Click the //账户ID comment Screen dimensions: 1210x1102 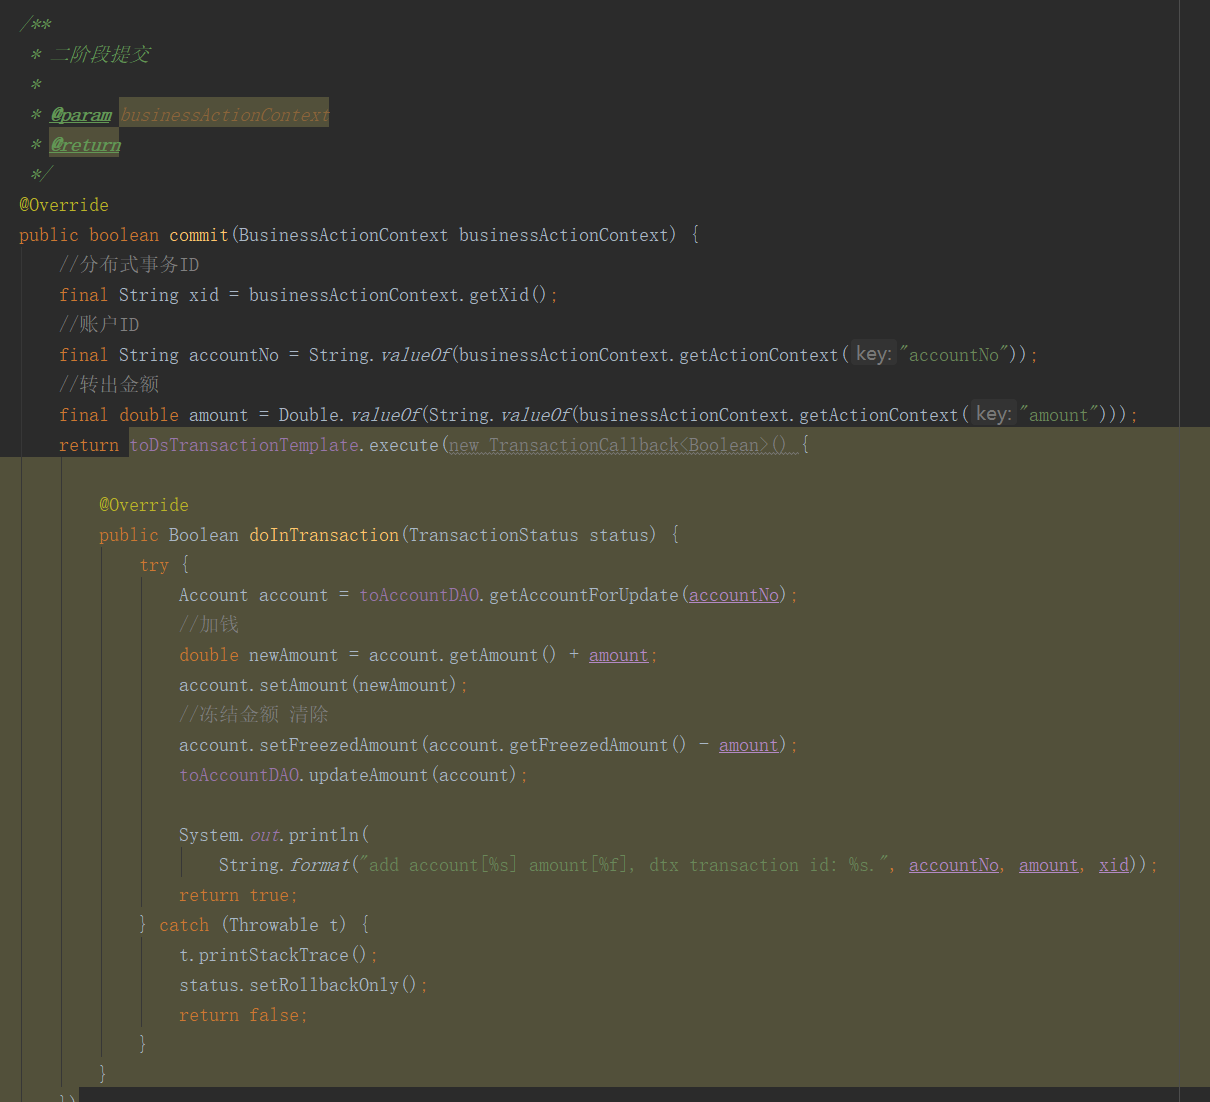pyautogui.click(x=99, y=324)
